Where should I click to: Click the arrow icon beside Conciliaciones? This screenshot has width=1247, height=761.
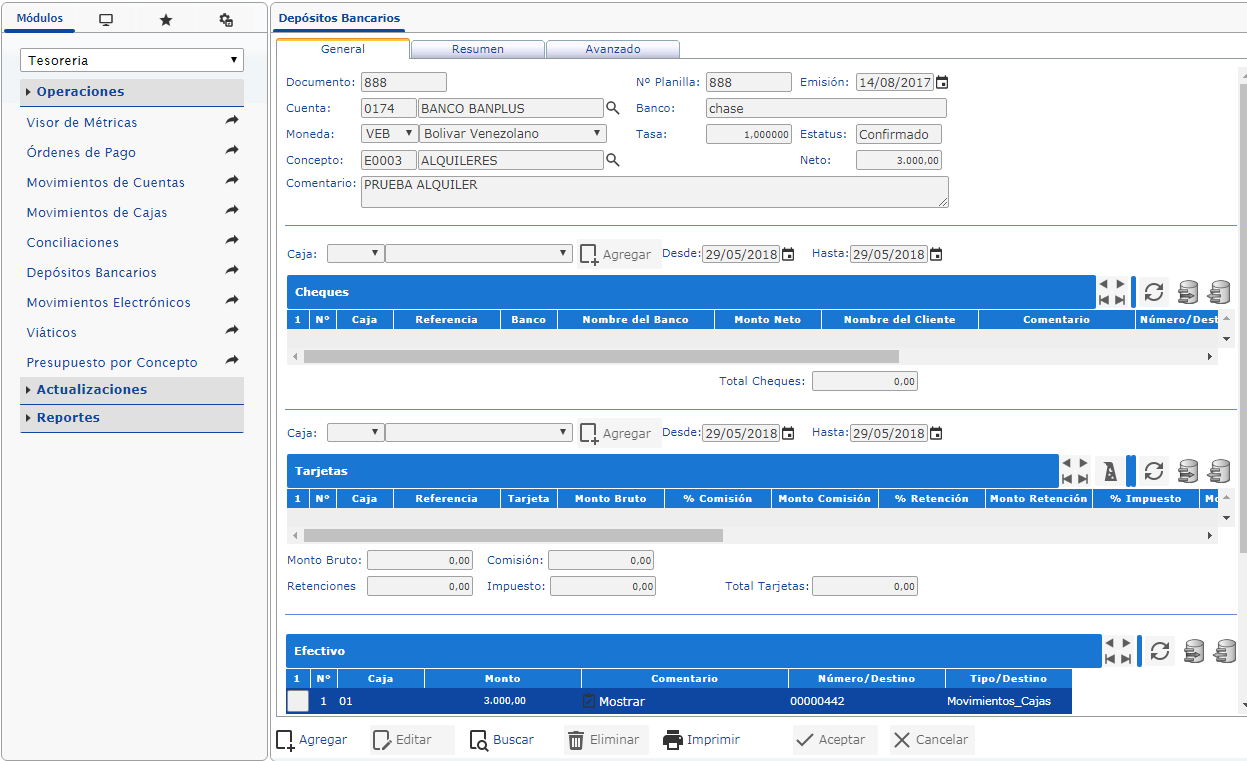pos(232,241)
